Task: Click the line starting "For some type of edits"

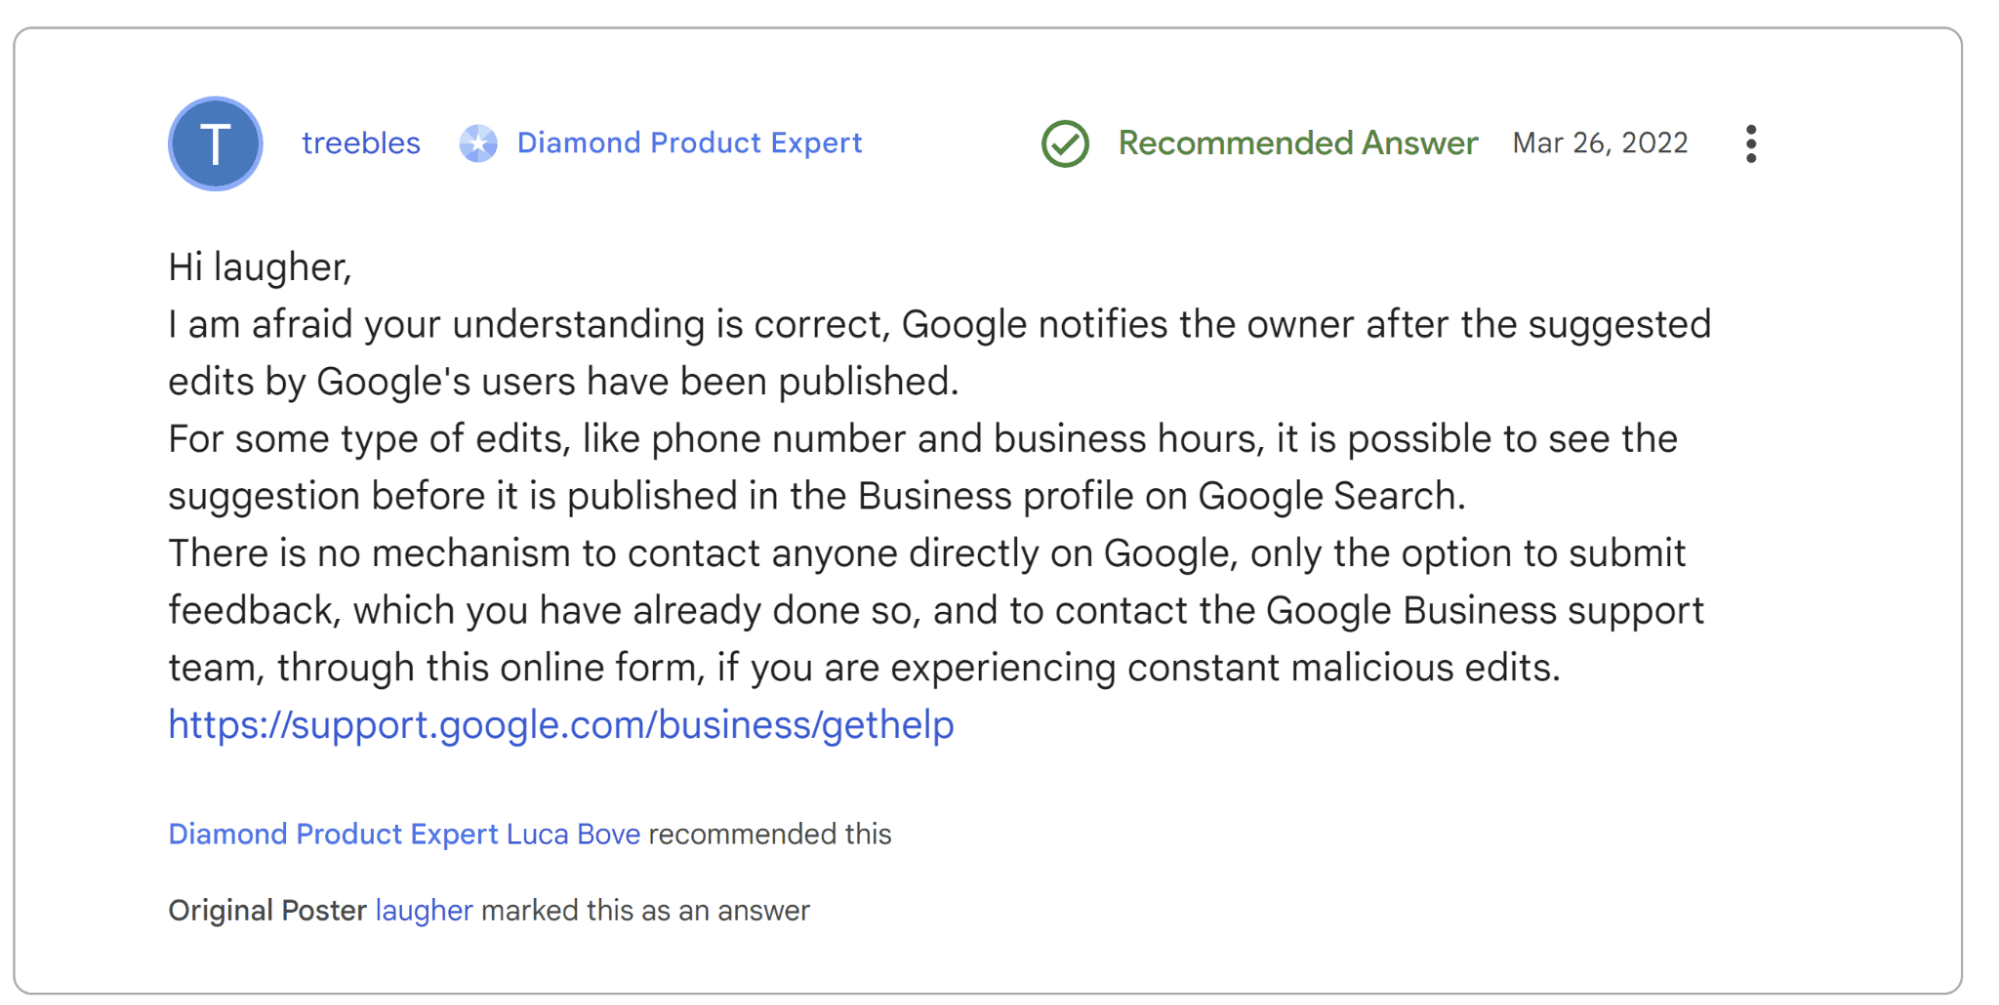Action: pyautogui.click(x=922, y=439)
